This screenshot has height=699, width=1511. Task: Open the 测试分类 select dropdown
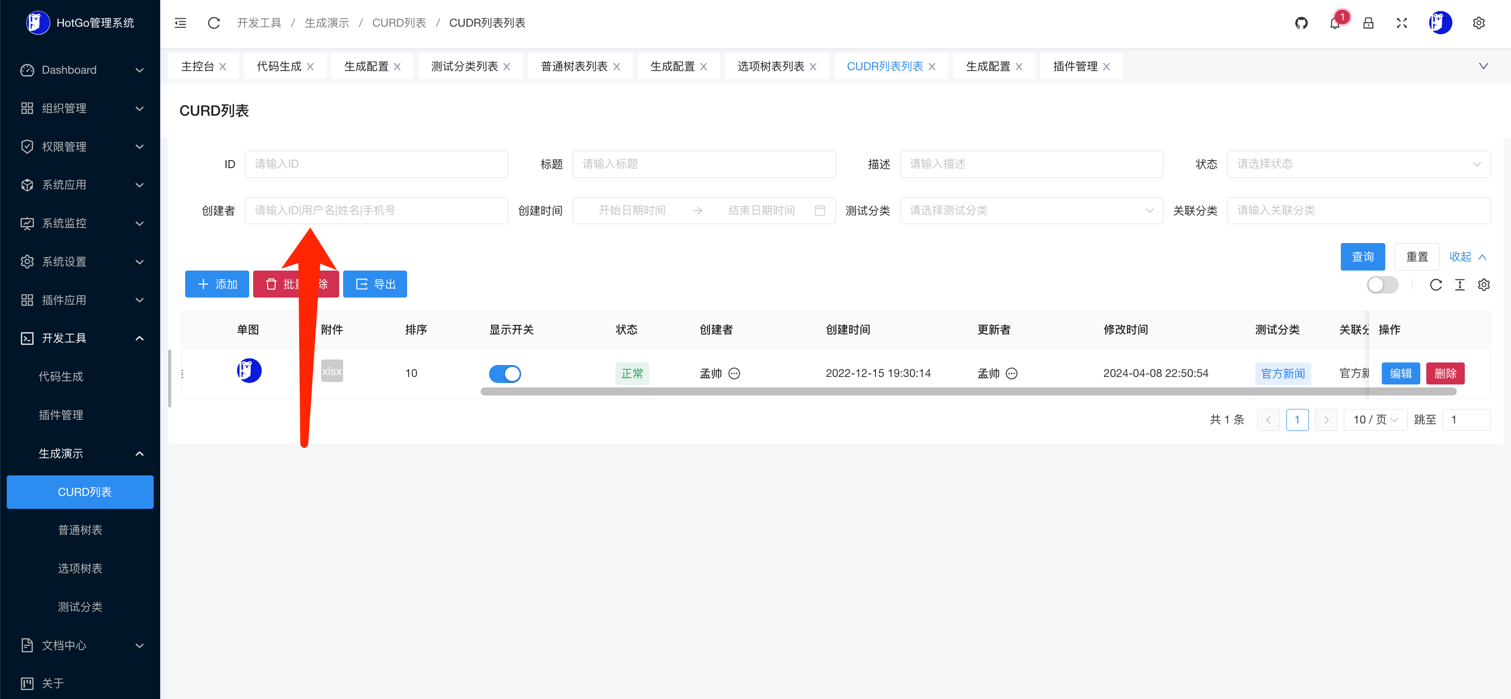point(1031,211)
